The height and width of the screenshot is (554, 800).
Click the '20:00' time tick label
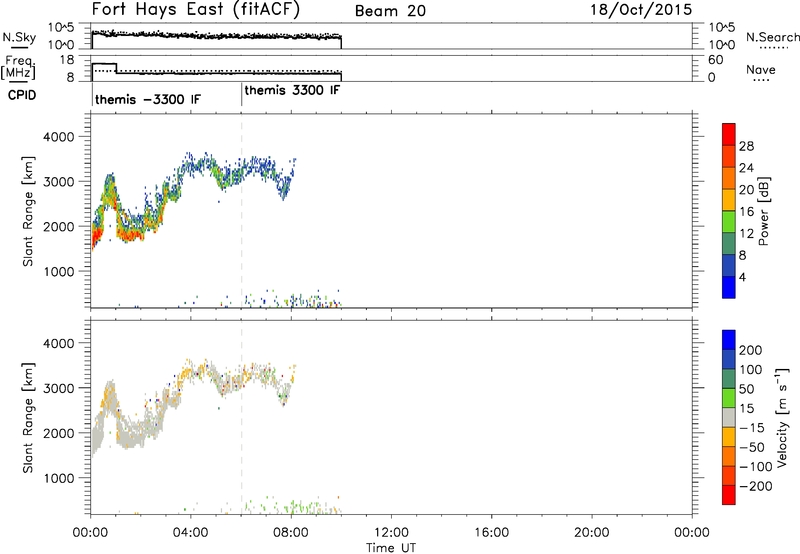[592, 533]
